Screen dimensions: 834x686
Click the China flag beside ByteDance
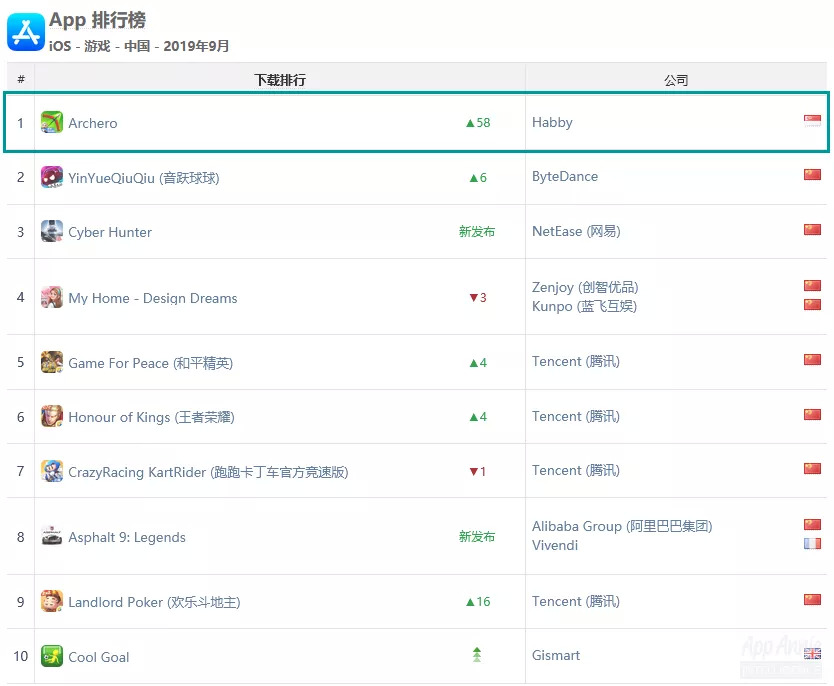click(812, 174)
